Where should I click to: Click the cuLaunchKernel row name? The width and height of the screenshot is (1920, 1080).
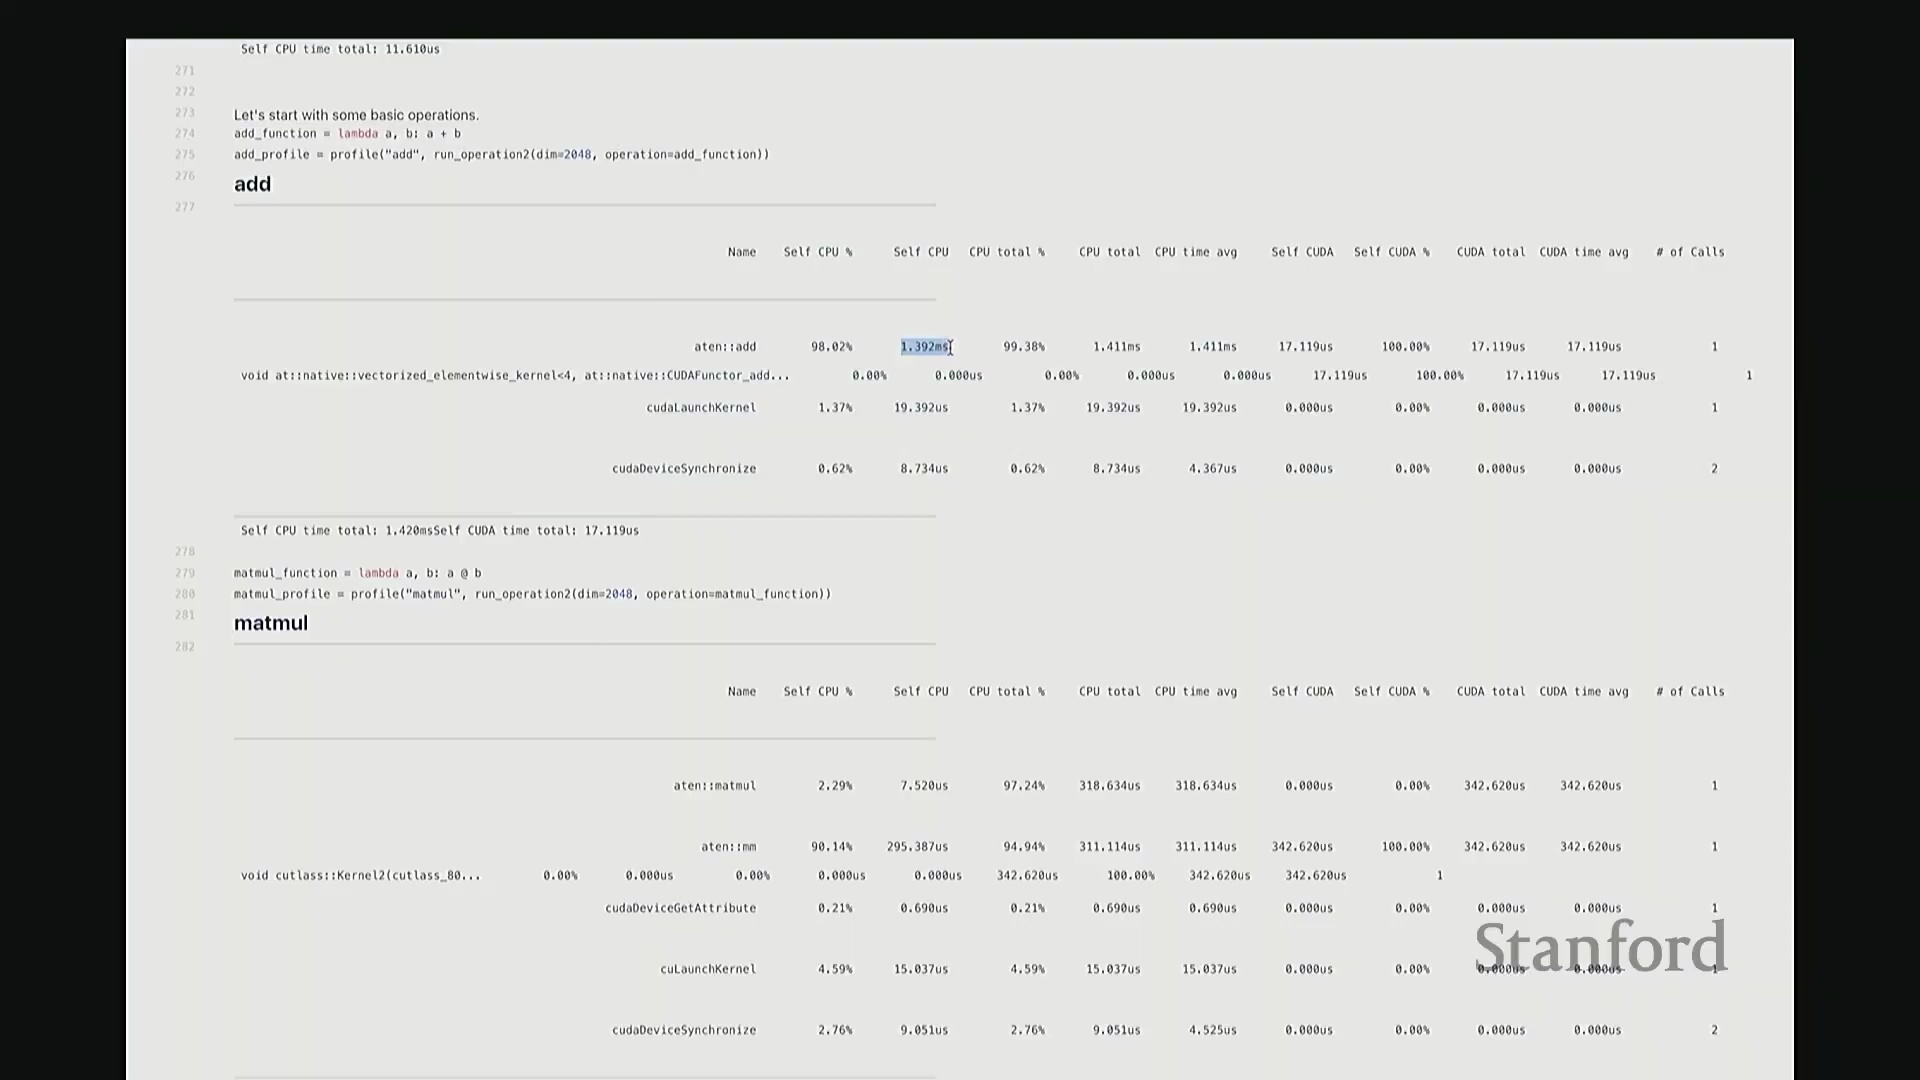click(x=707, y=969)
